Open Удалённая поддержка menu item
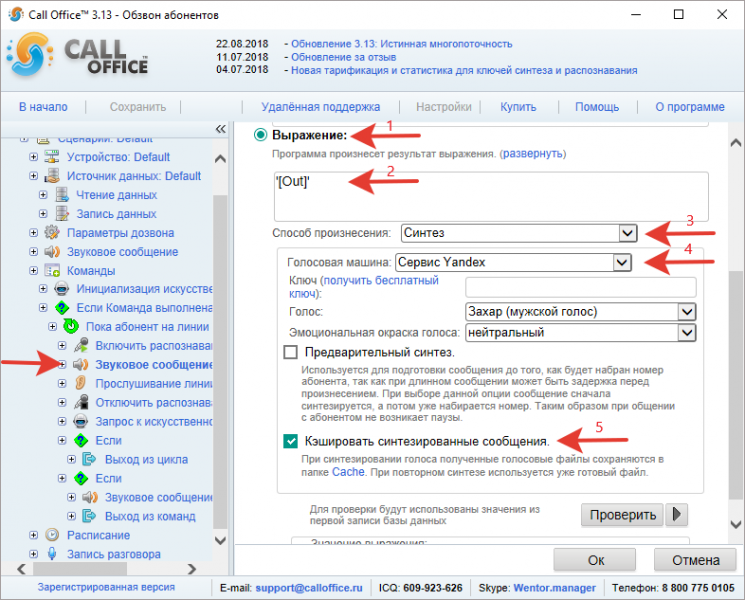Image resolution: width=745 pixels, height=600 pixels. pyautogui.click(x=321, y=107)
